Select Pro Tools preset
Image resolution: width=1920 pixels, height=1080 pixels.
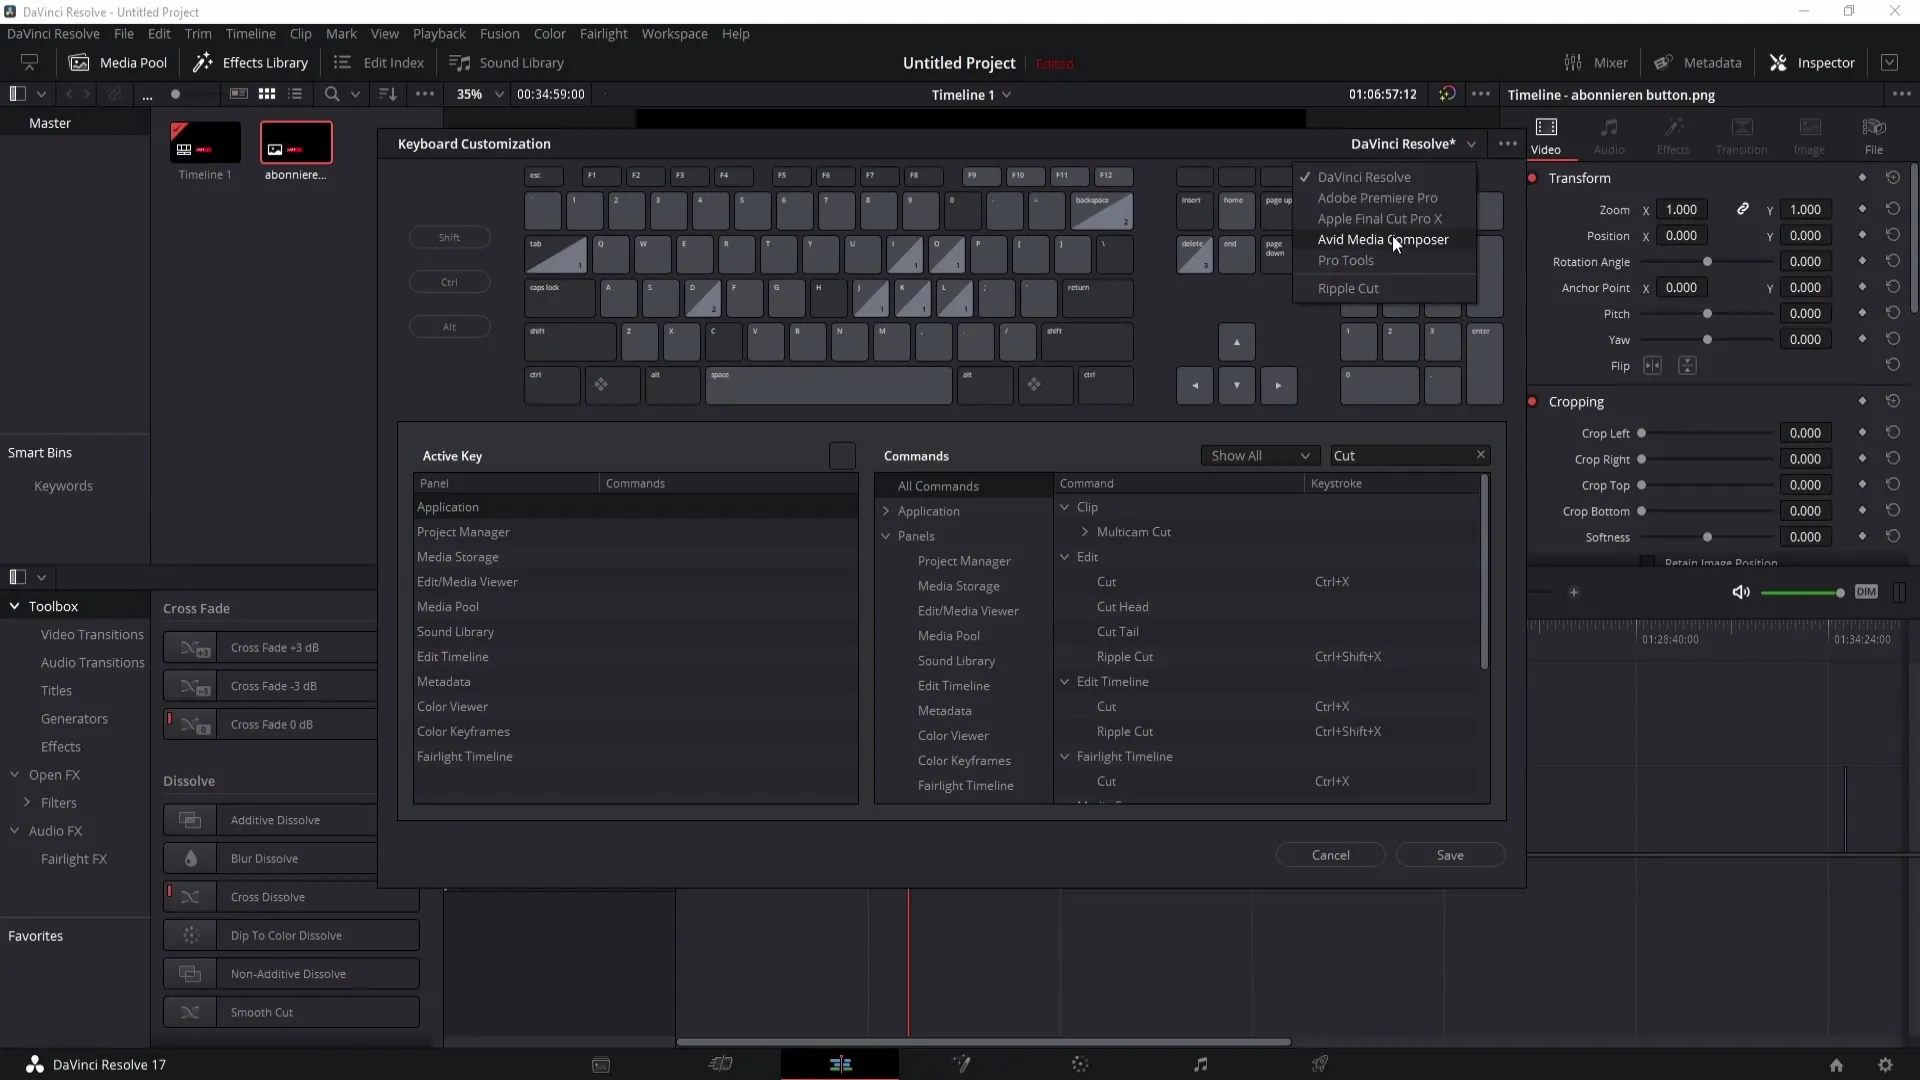(1345, 261)
